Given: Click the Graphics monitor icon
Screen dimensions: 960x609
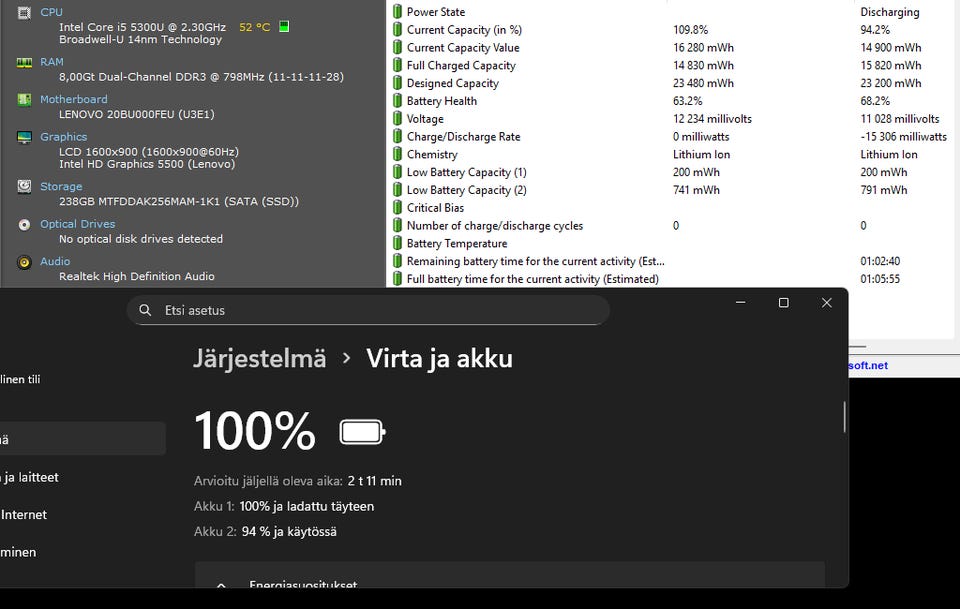Looking at the screenshot, I should pos(24,137).
